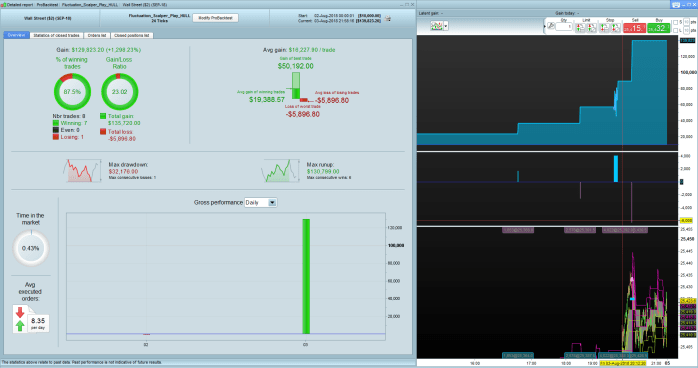This screenshot has height=368, width=698.
Task: Click the green daily gain bar for 03
Action: pos(306,276)
